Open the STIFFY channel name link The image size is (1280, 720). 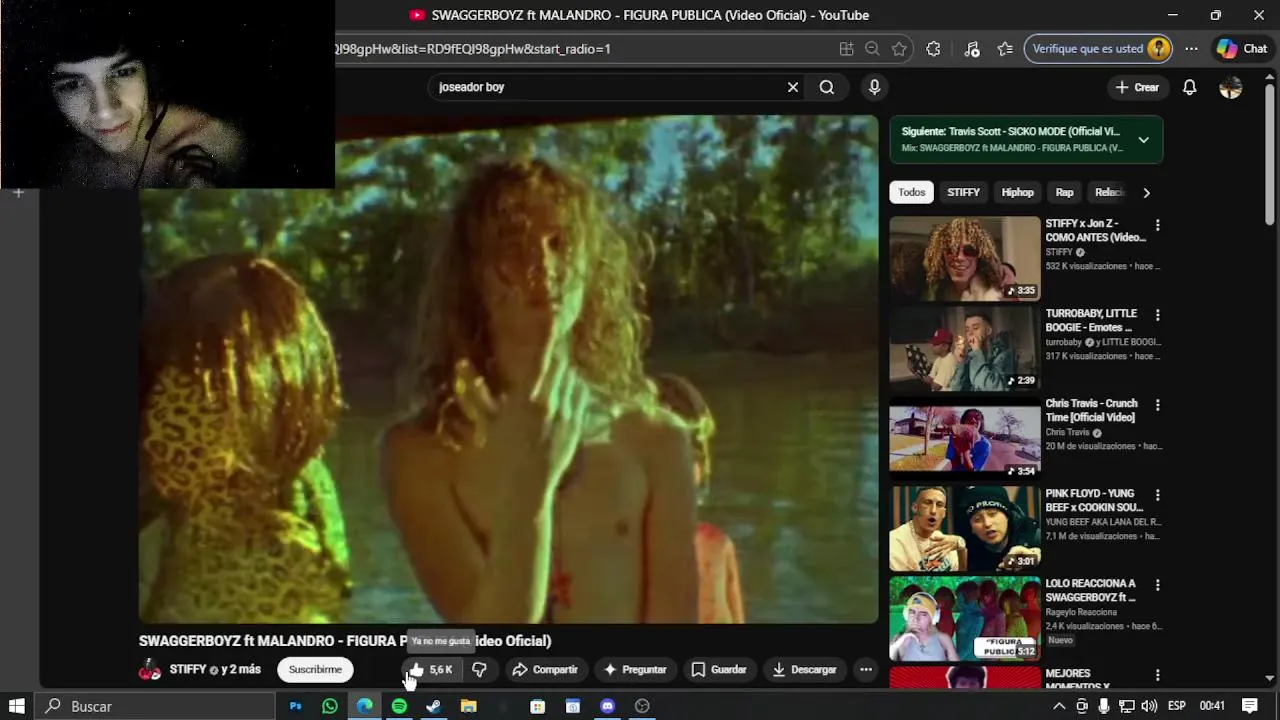[x=188, y=670]
